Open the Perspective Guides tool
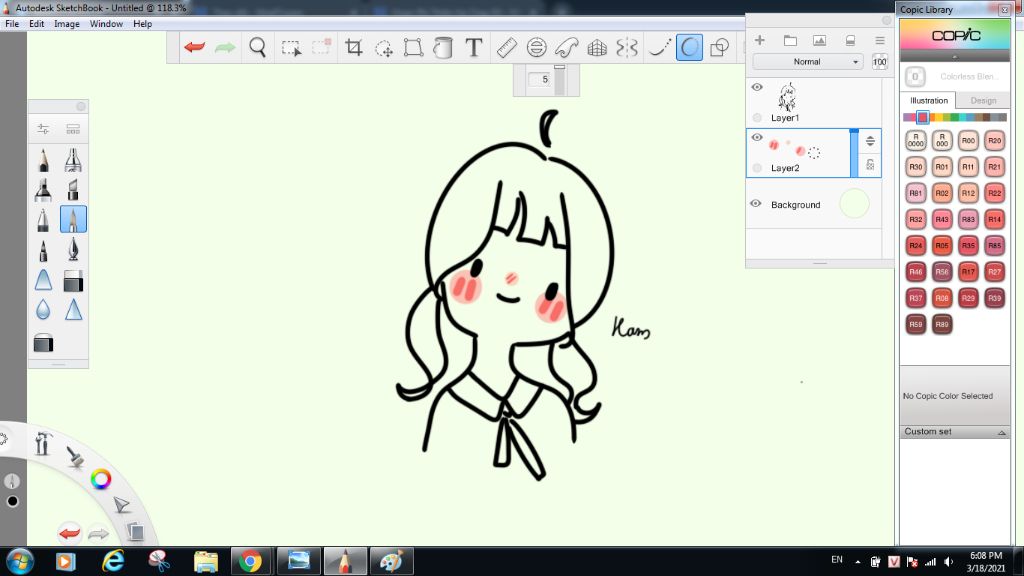1024x576 pixels. (597, 48)
